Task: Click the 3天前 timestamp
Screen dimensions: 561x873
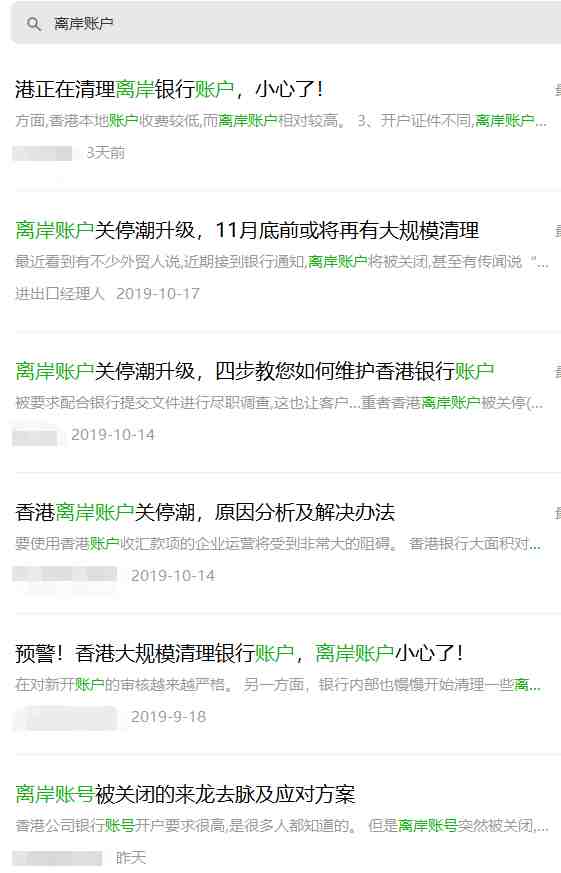Action: pos(106,153)
